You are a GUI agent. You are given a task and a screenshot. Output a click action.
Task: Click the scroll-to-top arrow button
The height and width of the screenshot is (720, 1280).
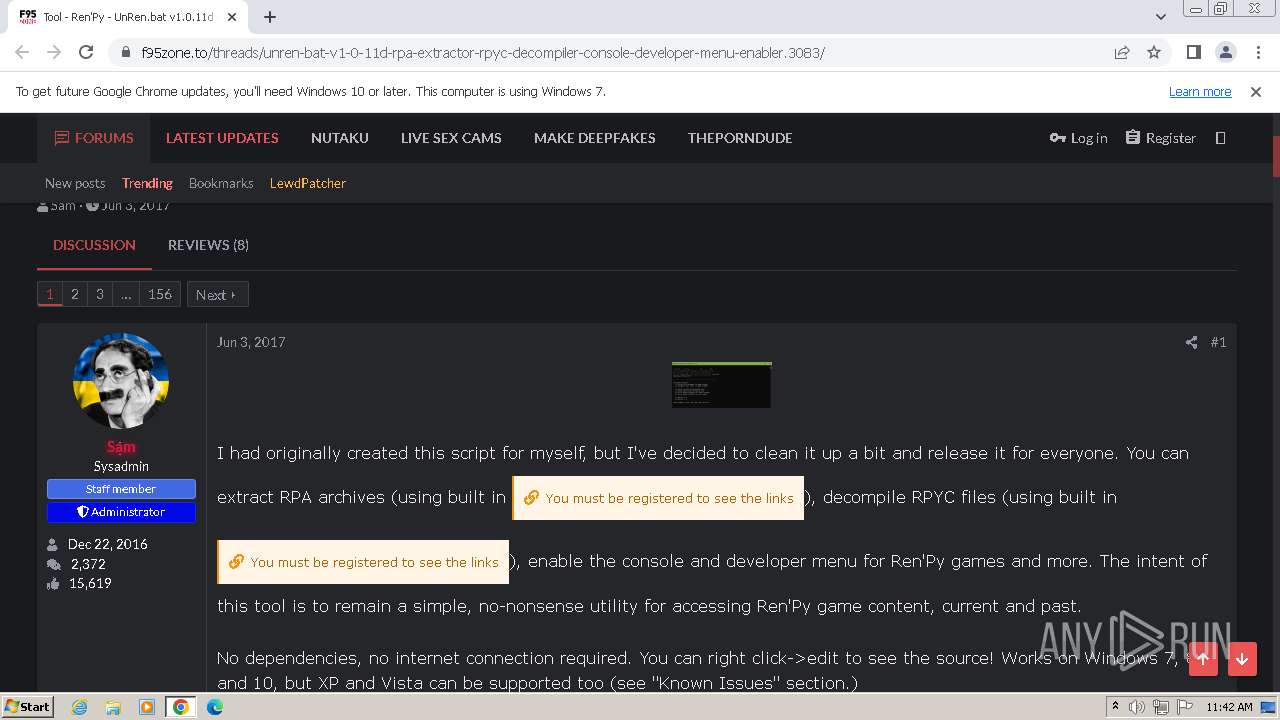(x=1203, y=658)
